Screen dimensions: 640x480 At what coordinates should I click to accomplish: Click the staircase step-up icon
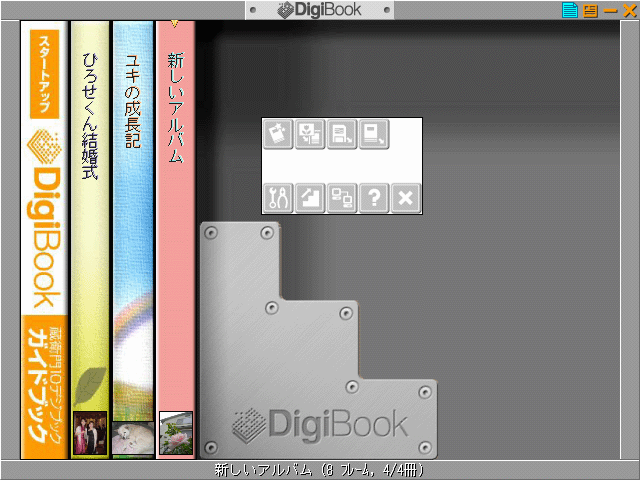pos(310,198)
